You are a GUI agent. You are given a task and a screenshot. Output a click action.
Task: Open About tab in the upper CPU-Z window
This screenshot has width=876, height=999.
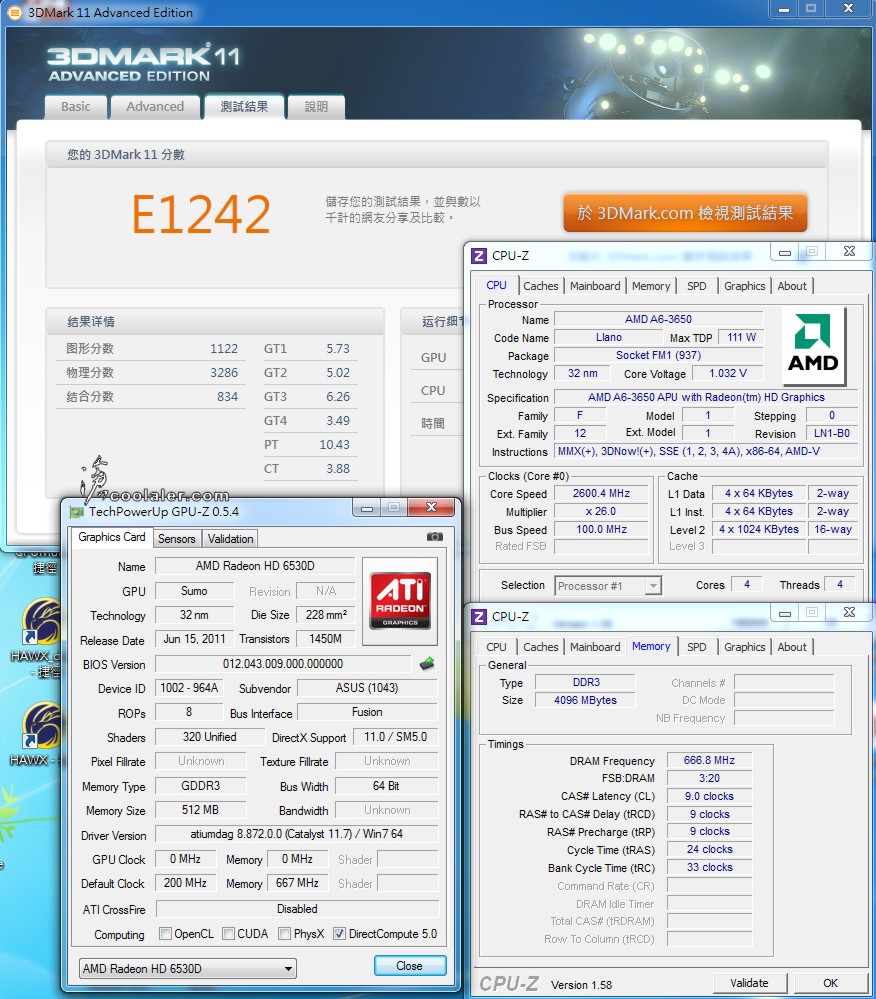(x=792, y=286)
